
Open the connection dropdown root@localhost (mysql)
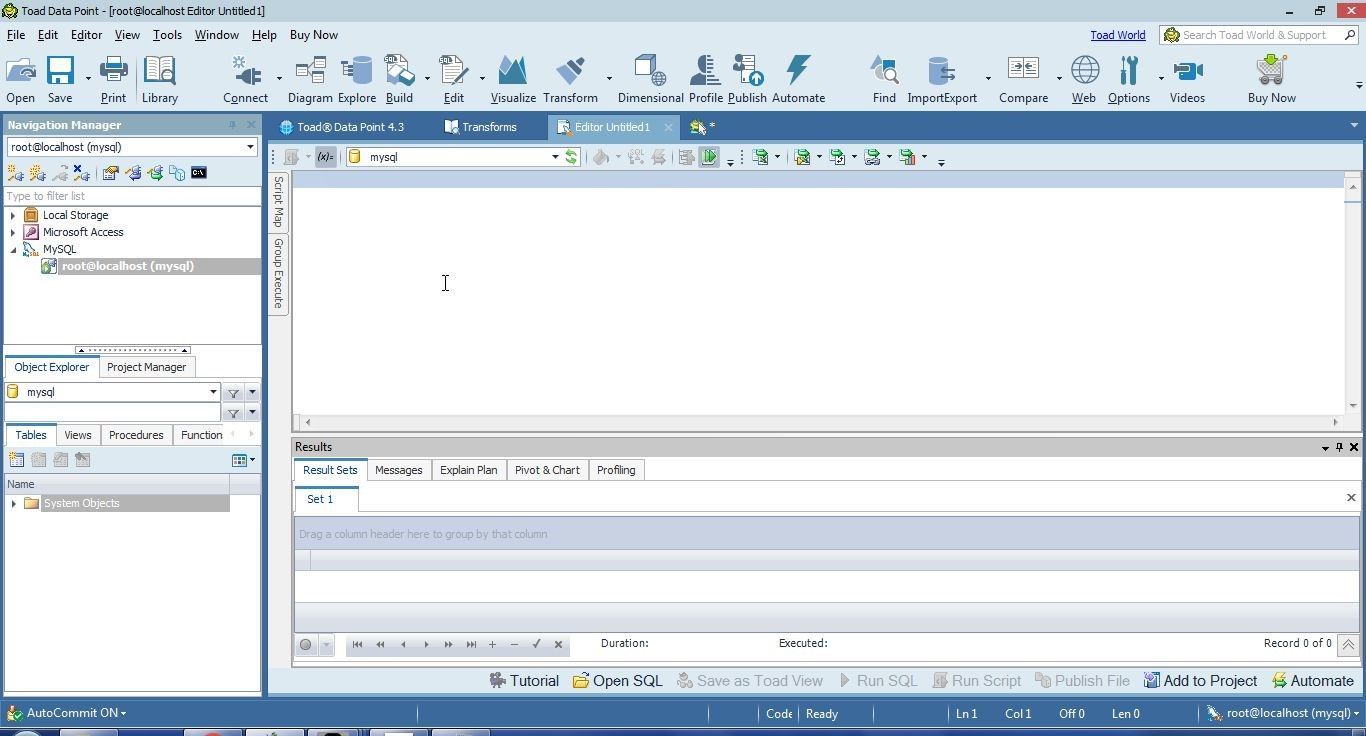pos(250,147)
